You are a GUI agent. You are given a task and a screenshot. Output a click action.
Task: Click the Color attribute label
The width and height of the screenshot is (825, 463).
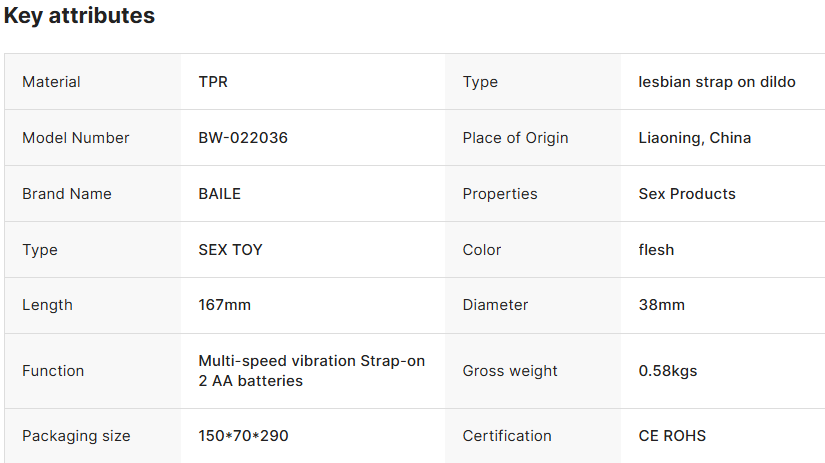[x=482, y=250]
